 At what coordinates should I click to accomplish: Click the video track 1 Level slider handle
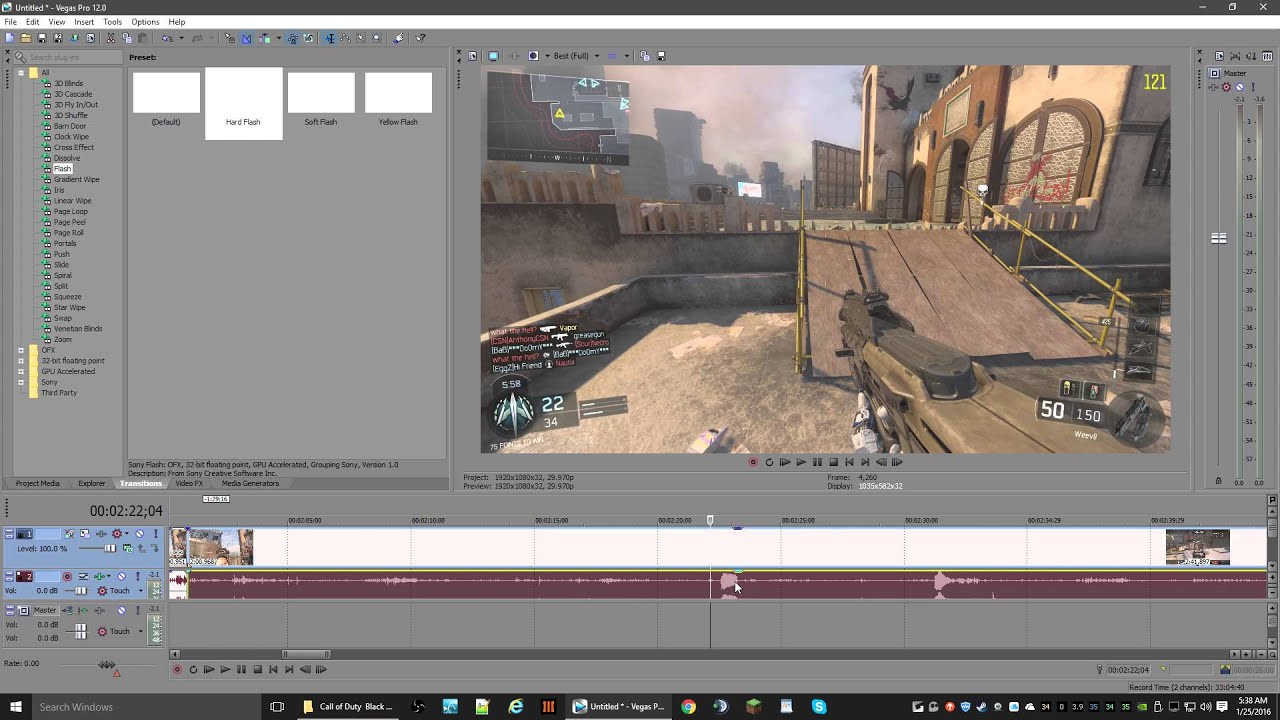[x=110, y=548]
